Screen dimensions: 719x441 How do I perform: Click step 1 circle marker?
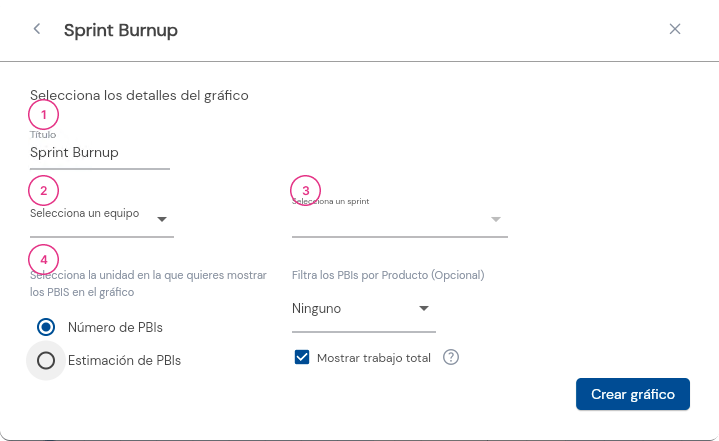[x=44, y=115]
